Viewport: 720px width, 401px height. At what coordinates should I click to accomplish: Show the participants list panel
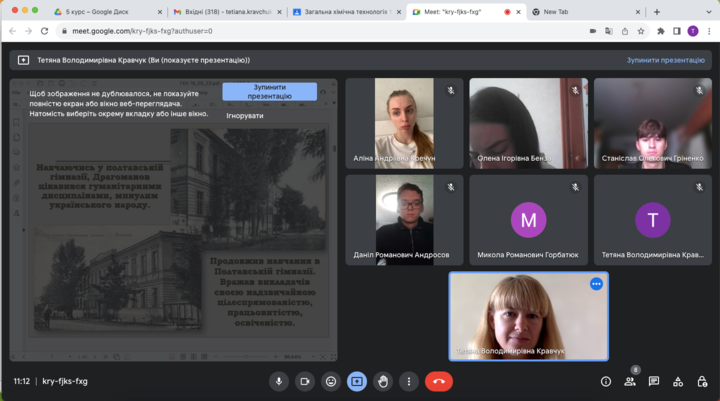(x=630, y=381)
